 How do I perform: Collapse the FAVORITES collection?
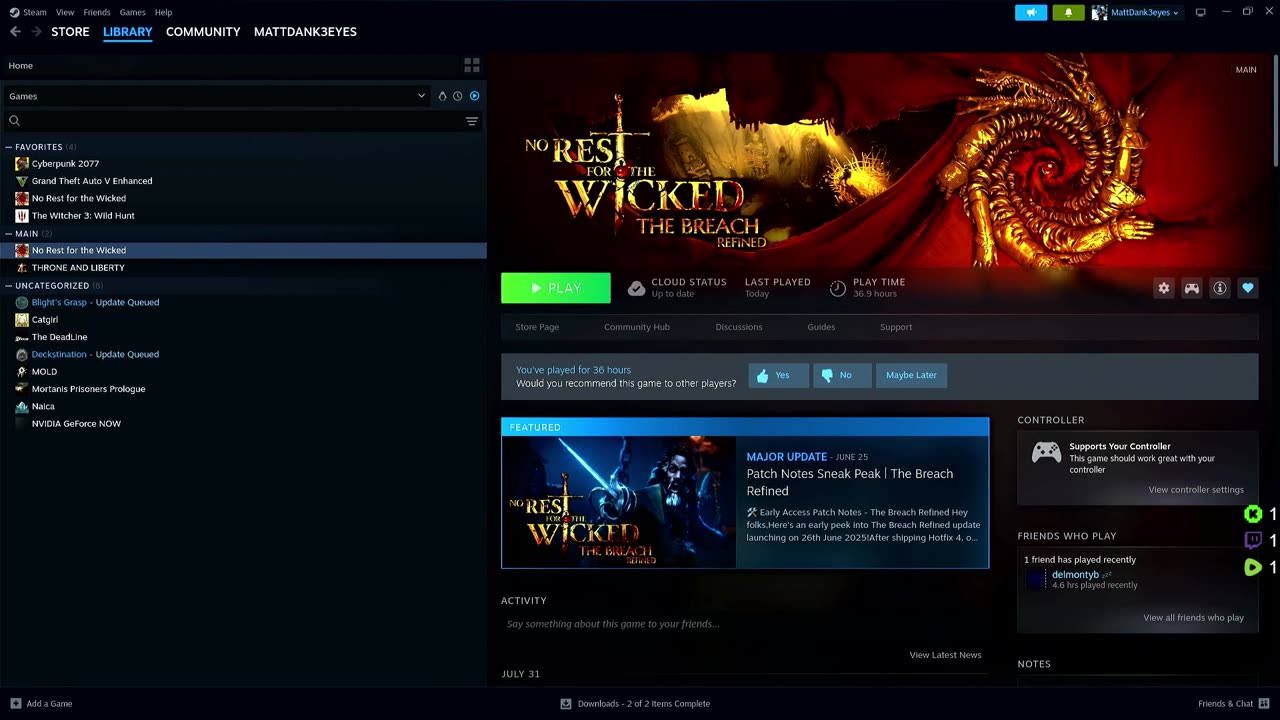tap(9, 147)
